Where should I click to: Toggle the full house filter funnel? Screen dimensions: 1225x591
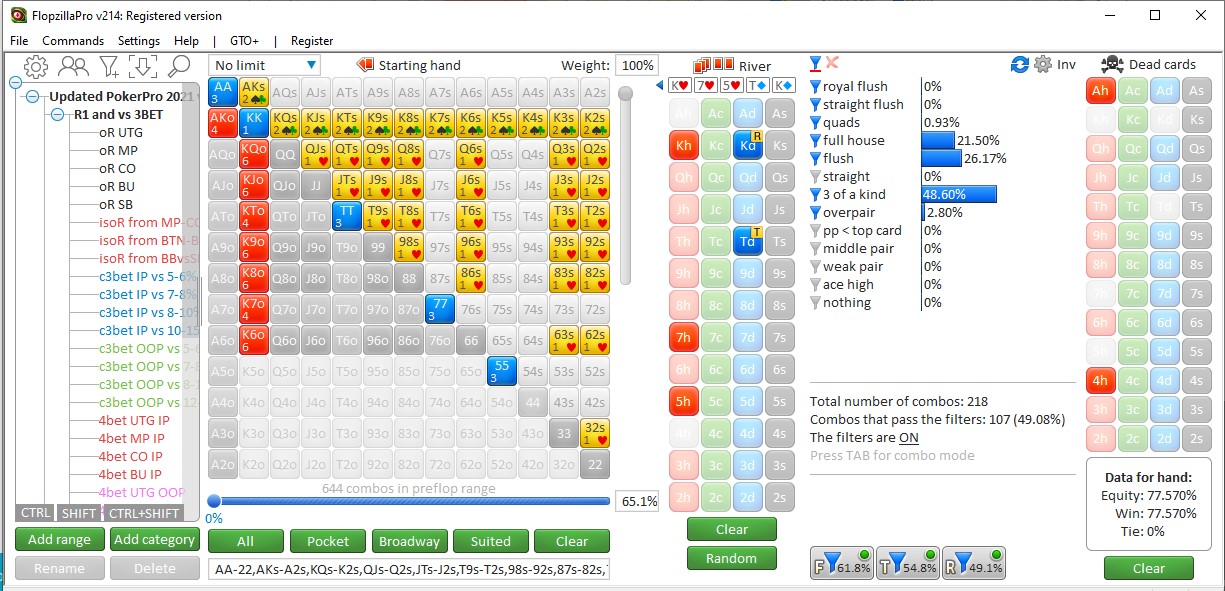pyautogui.click(x=815, y=141)
